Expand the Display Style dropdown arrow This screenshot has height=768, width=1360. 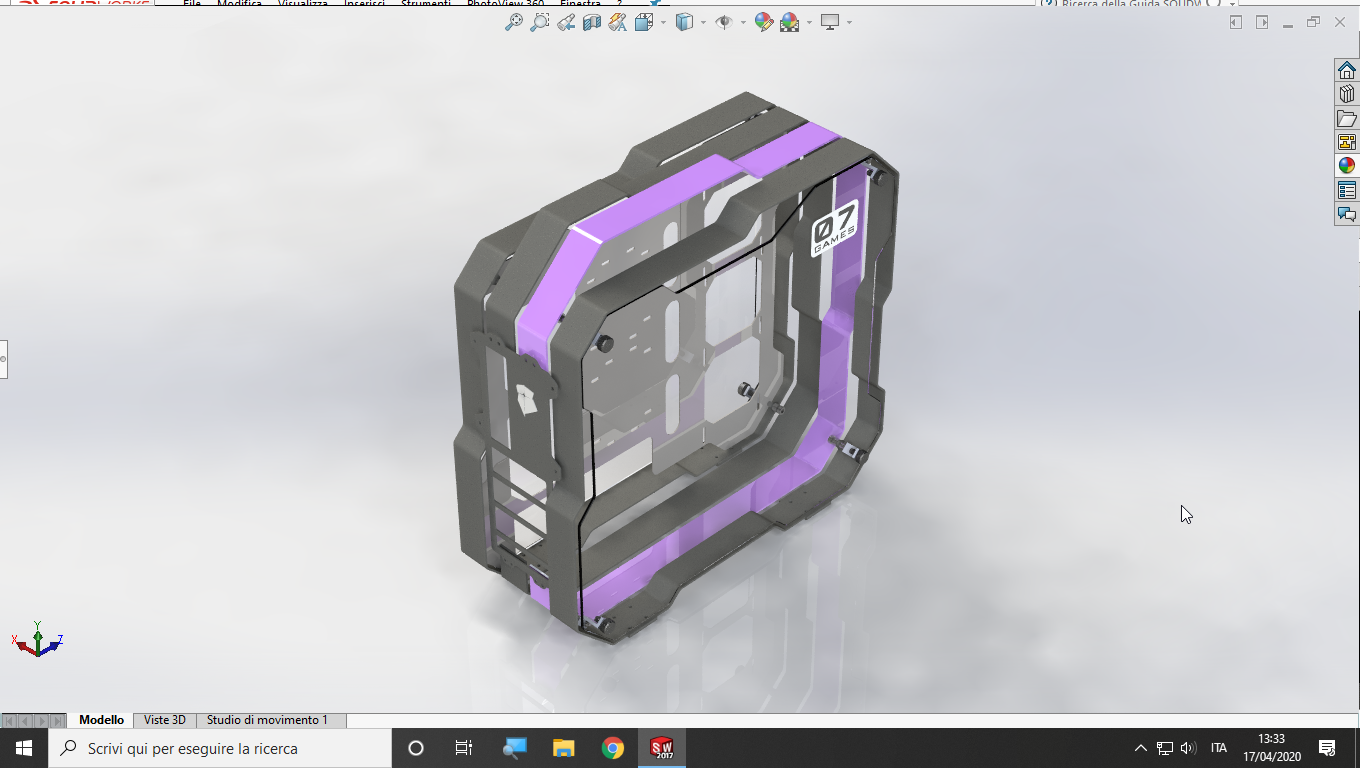click(x=703, y=22)
